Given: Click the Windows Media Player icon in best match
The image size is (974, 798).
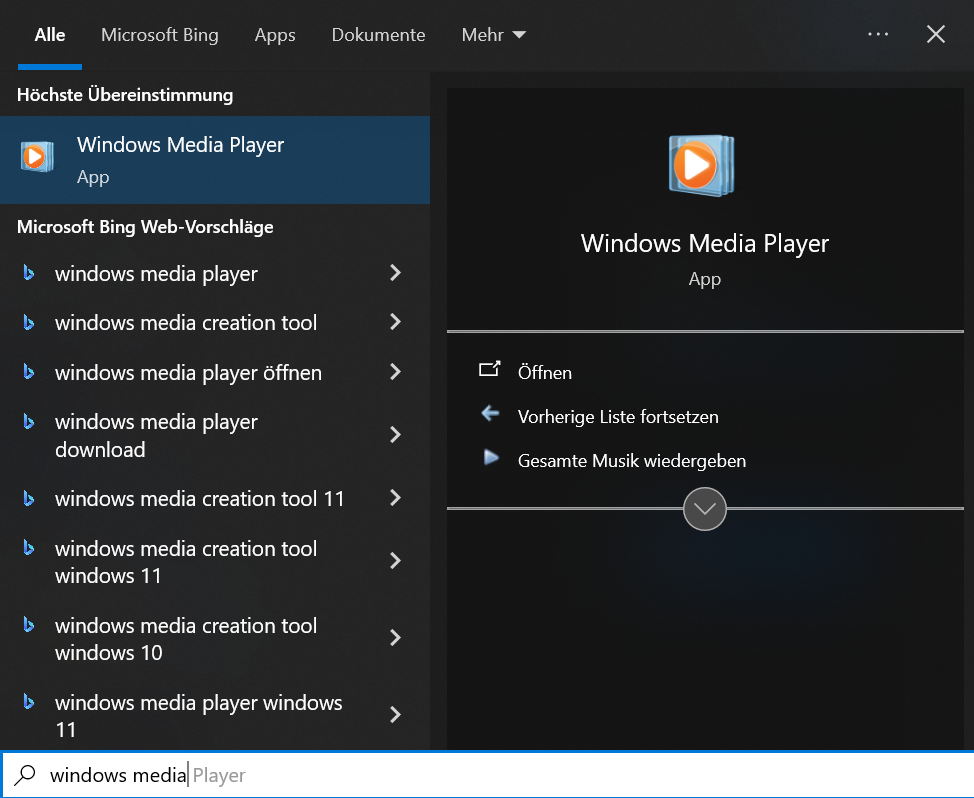Looking at the screenshot, I should [37, 156].
